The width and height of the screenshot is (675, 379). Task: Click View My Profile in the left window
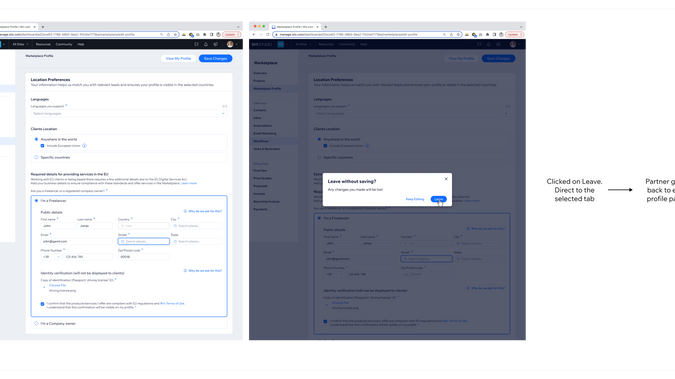pos(178,58)
